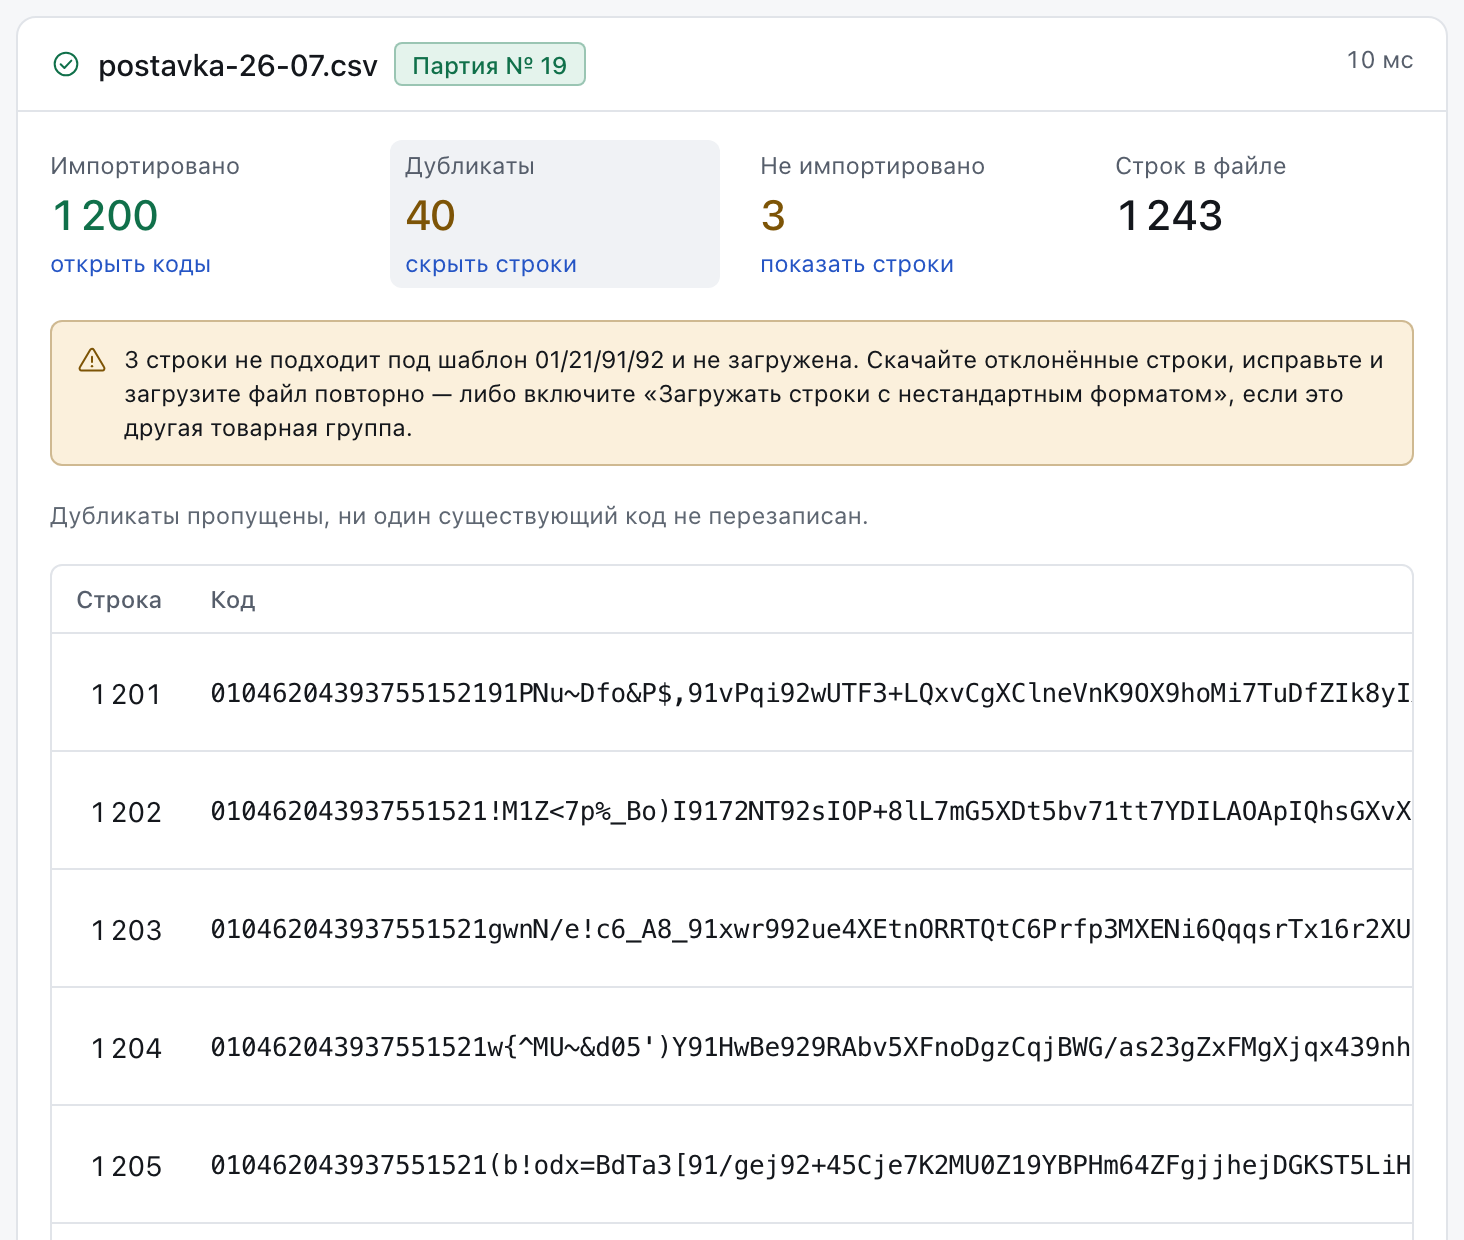Click the «Строка» column header
The image size is (1464, 1240).
tap(119, 600)
